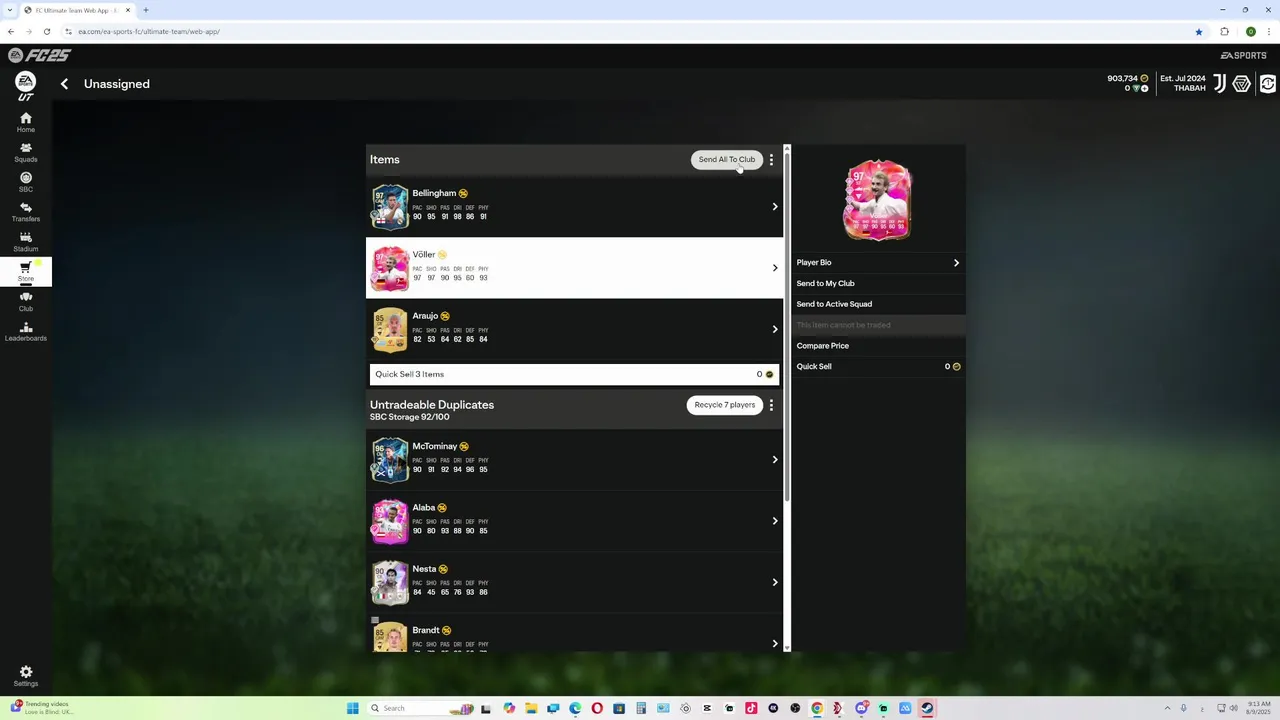
Task: Click Alaba pink card thumbnail
Action: point(390,521)
